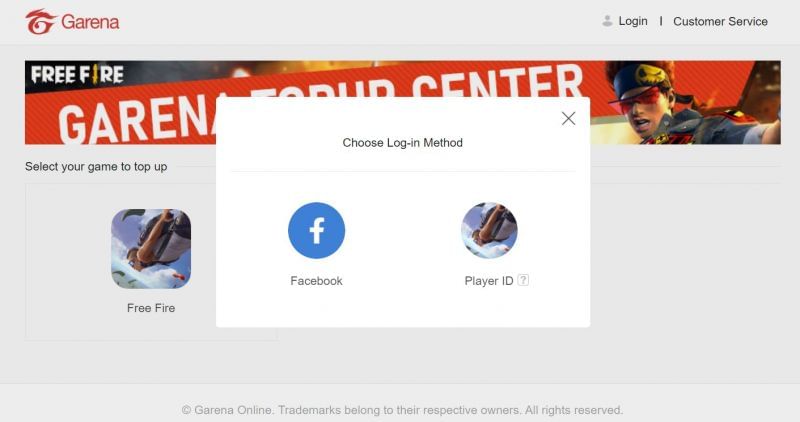This screenshot has height=422, width=800.
Task: Click the banner character with red glasses
Action: click(684, 103)
